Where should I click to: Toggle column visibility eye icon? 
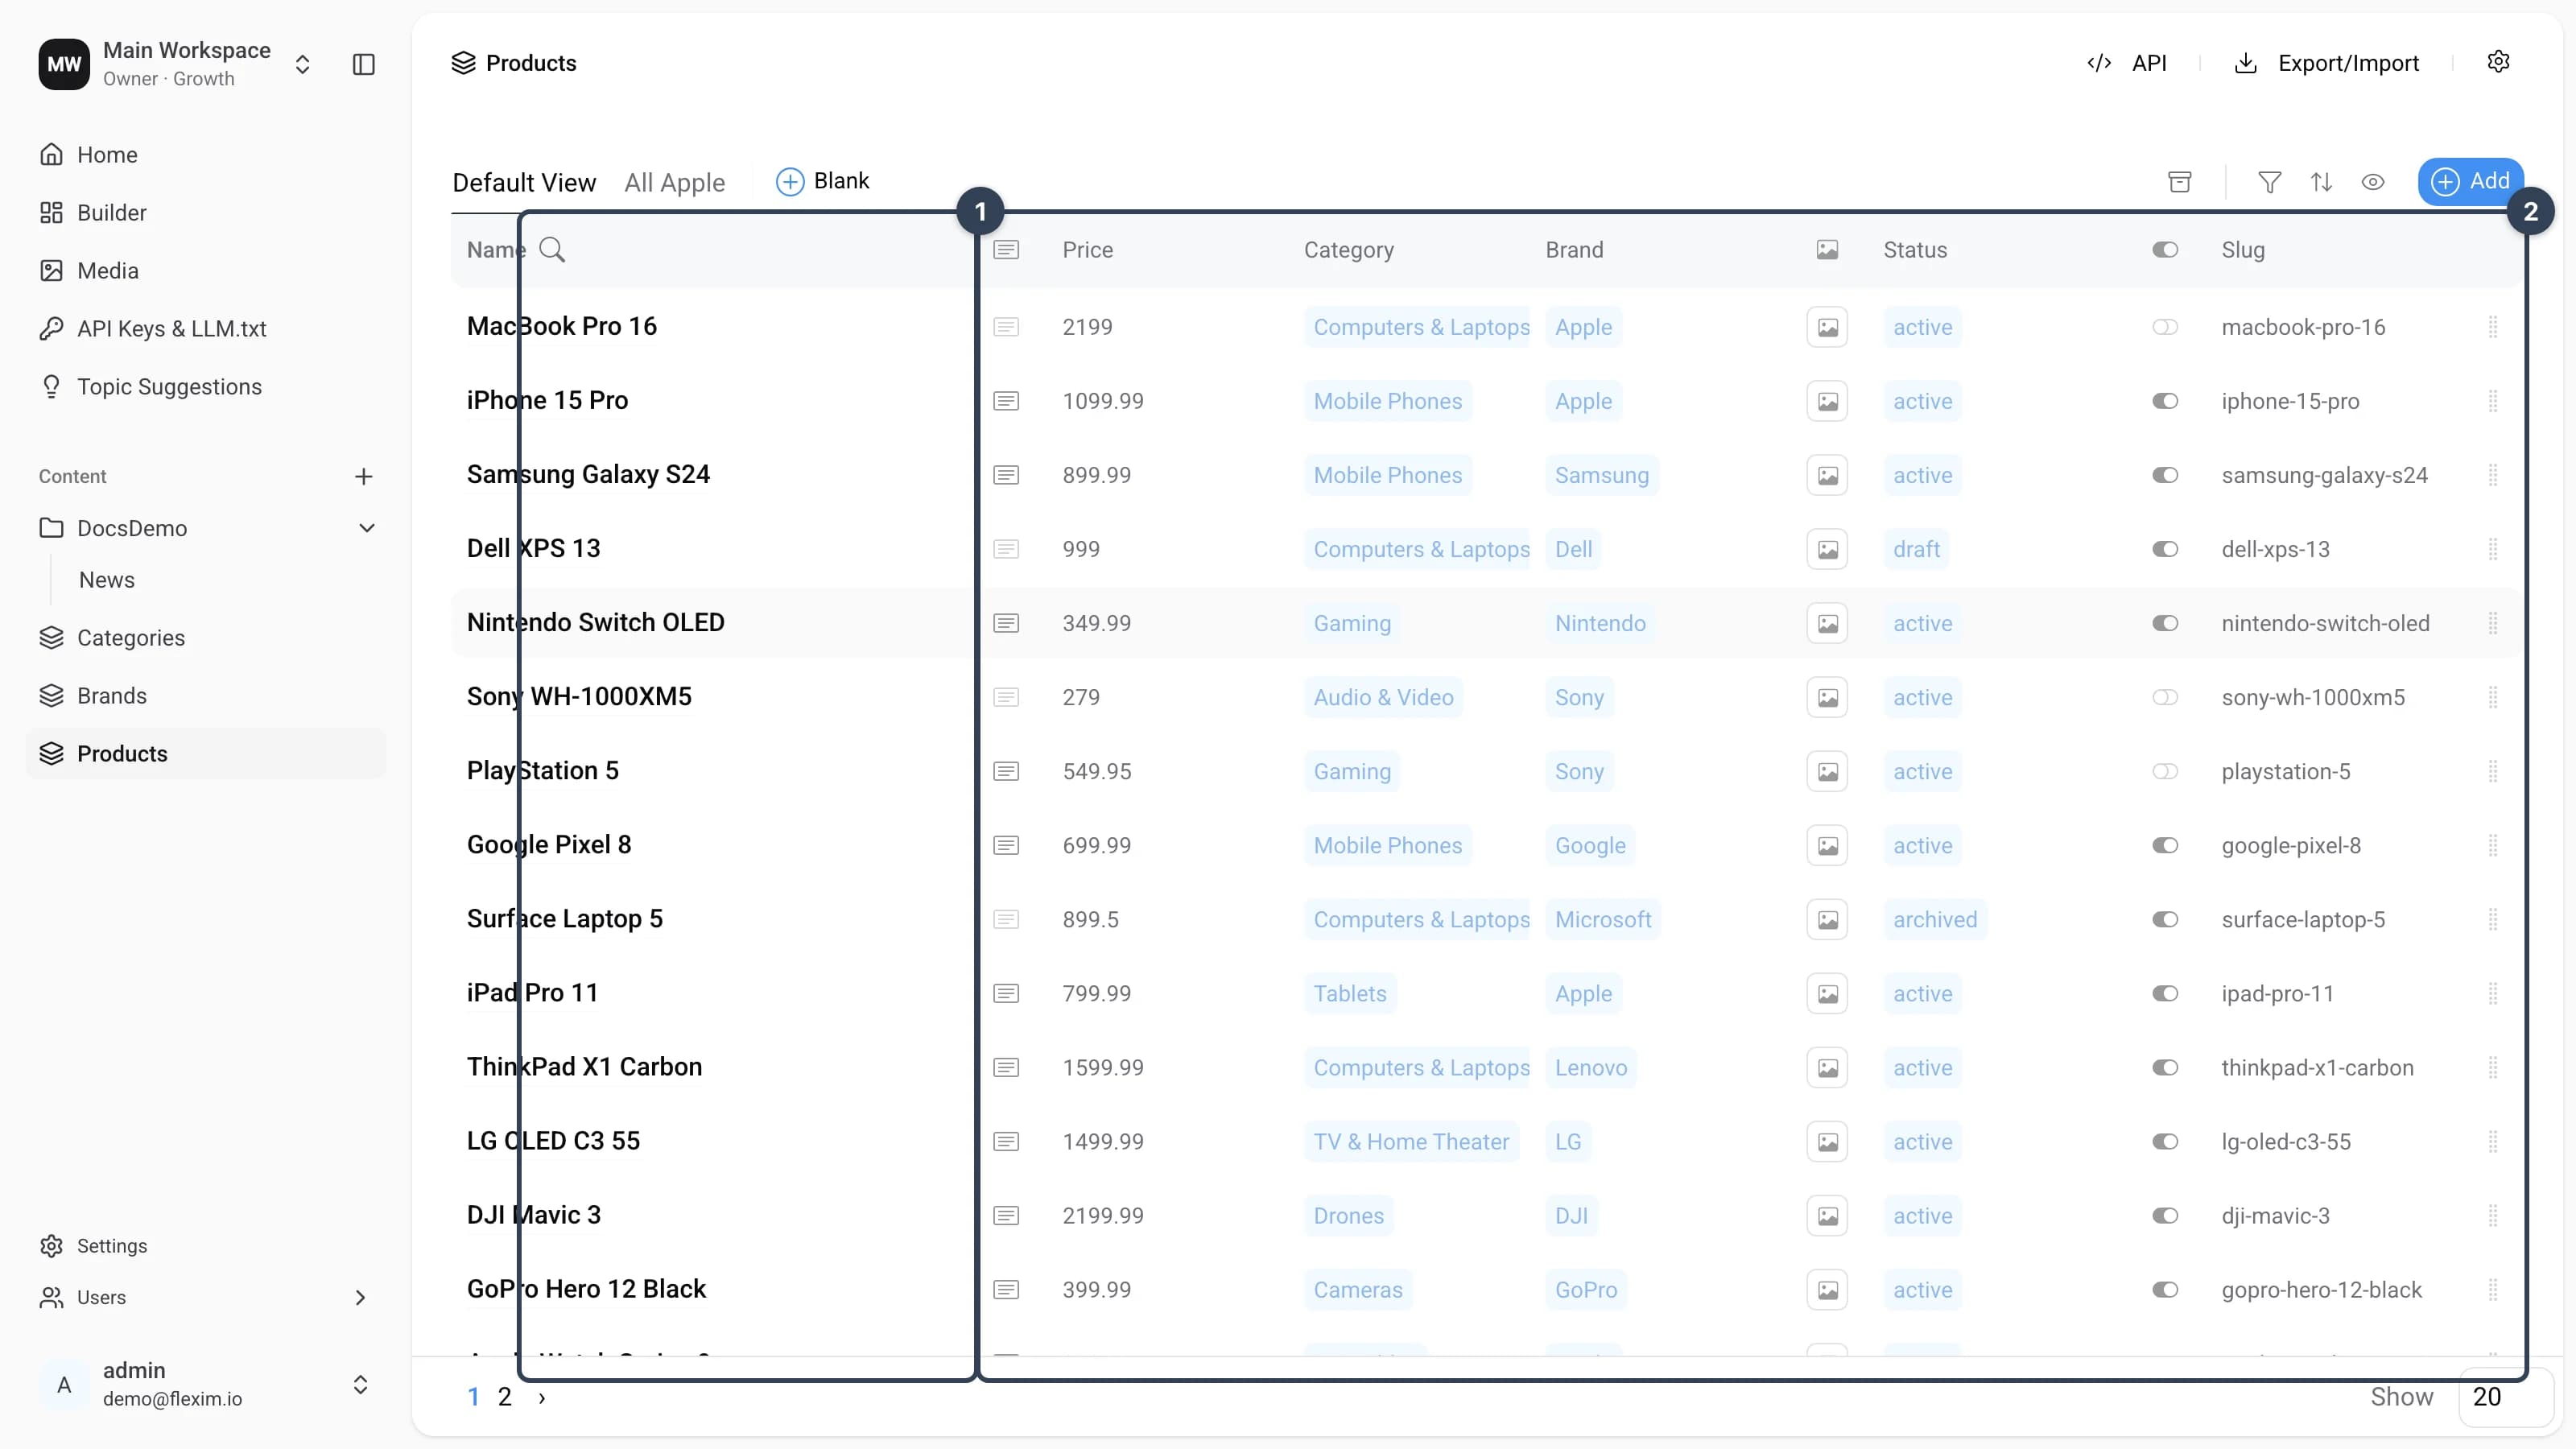click(x=2373, y=182)
